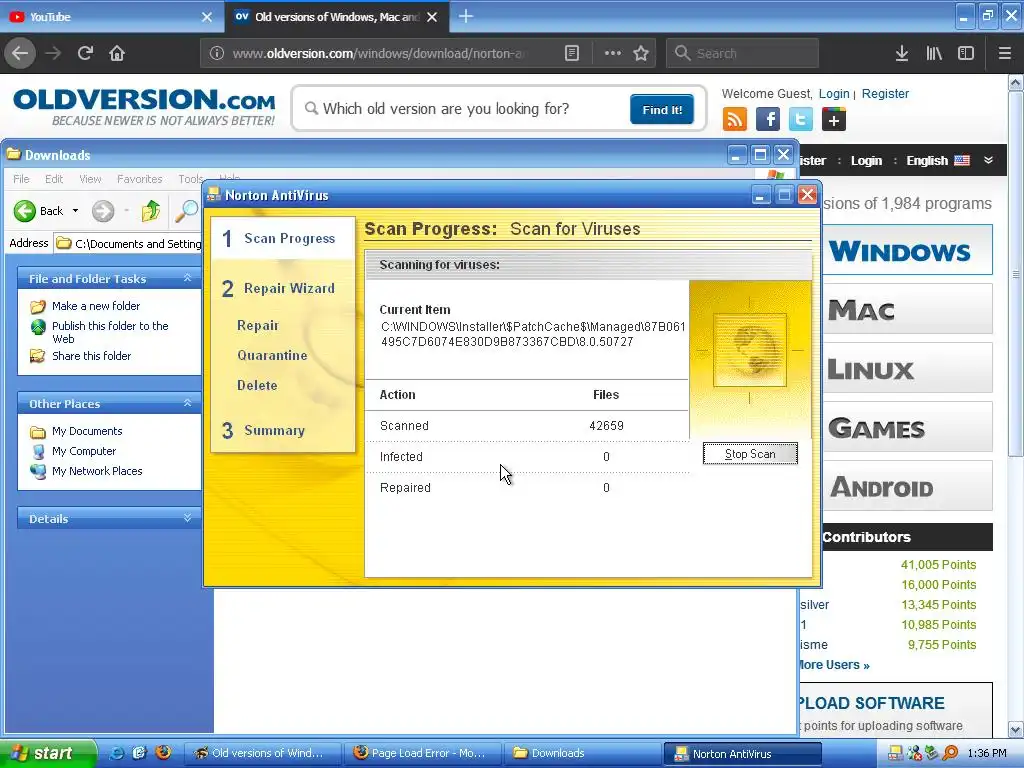Click Share this folder task
This screenshot has height=768, width=1024.
tap(91, 356)
